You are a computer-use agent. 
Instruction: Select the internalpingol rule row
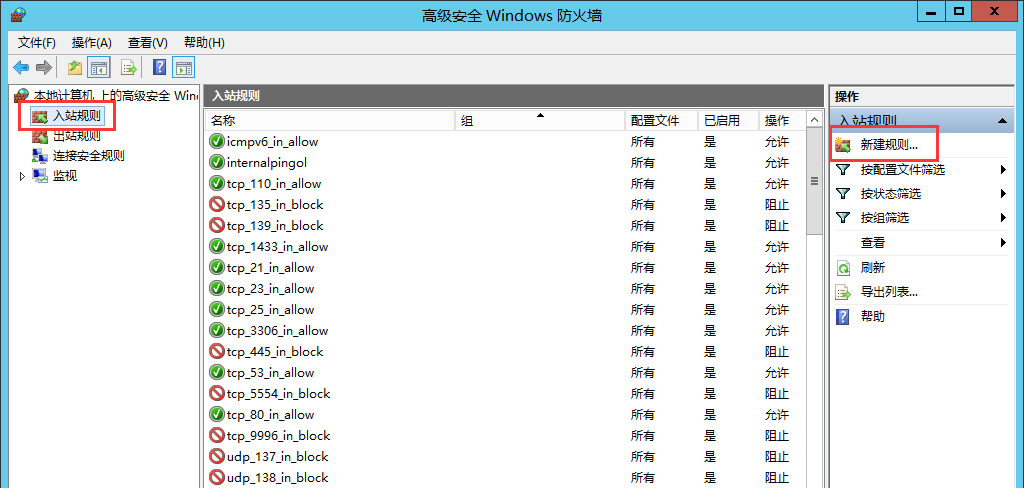[506, 163]
